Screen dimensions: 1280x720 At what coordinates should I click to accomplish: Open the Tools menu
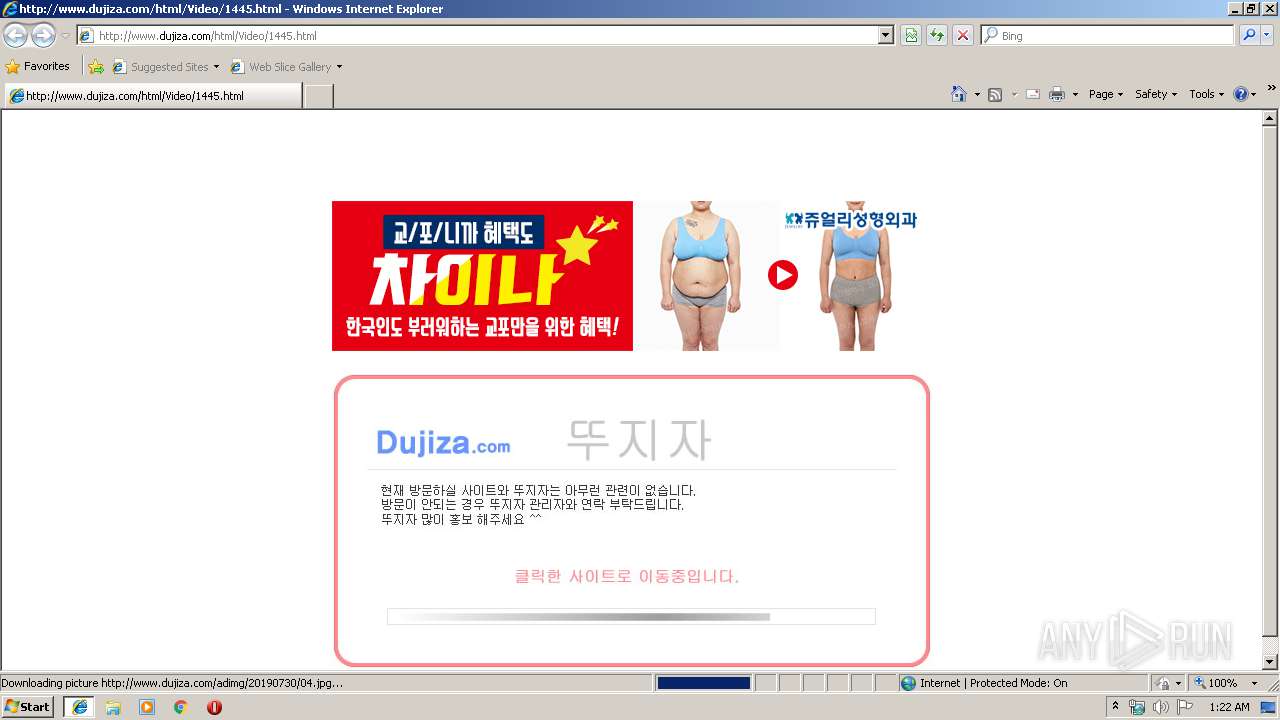click(1207, 94)
